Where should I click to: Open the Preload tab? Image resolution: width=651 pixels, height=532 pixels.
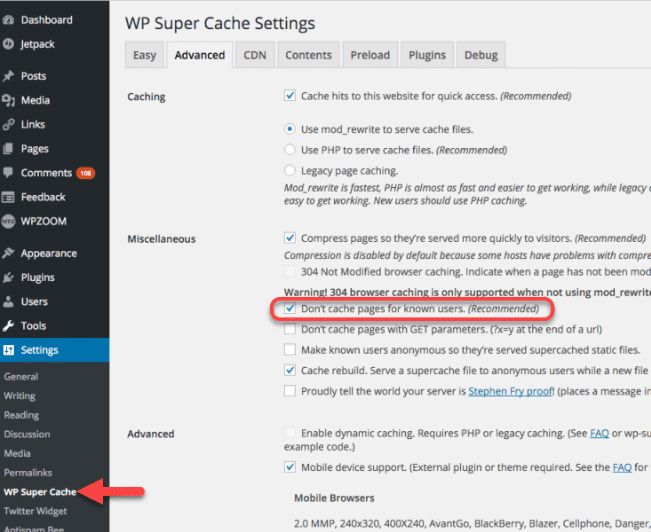[x=372, y=55]
